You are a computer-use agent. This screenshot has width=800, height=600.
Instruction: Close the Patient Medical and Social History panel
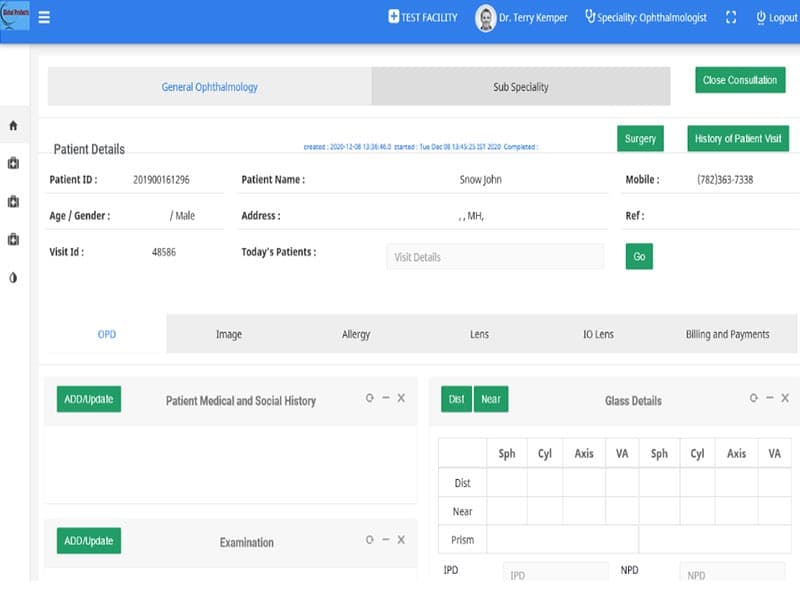[x=401, y=398]
